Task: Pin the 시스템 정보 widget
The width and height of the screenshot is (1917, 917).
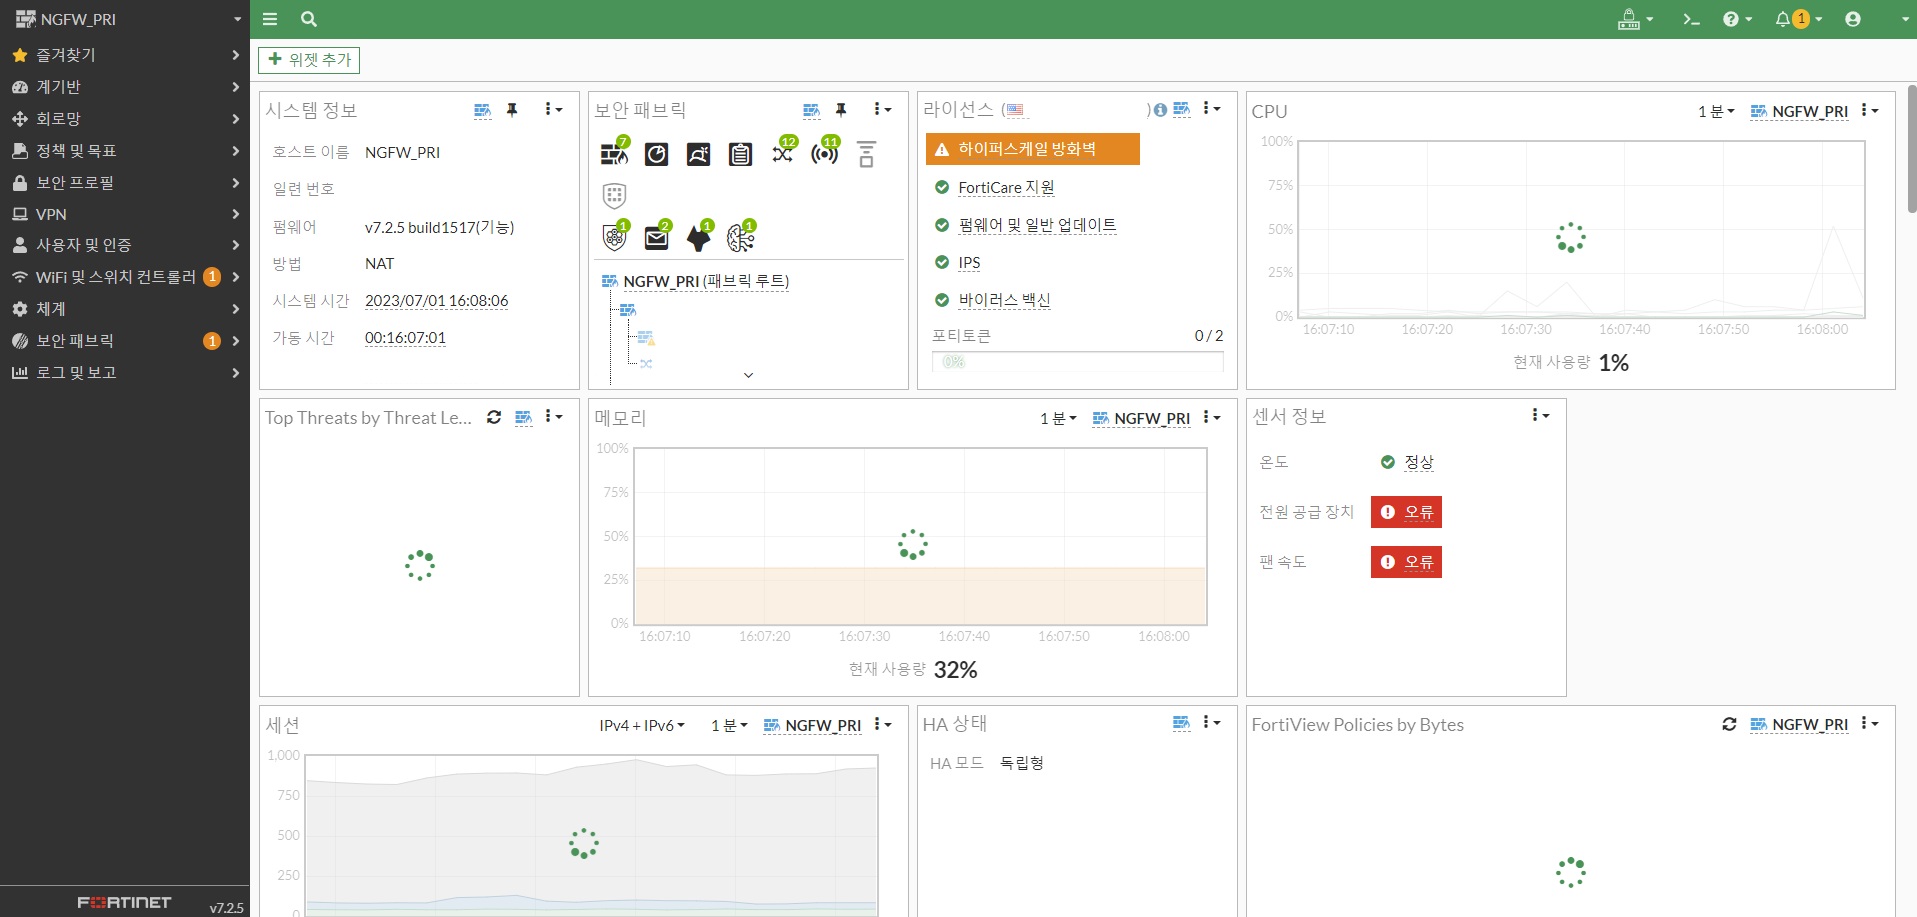Action: 512,110
